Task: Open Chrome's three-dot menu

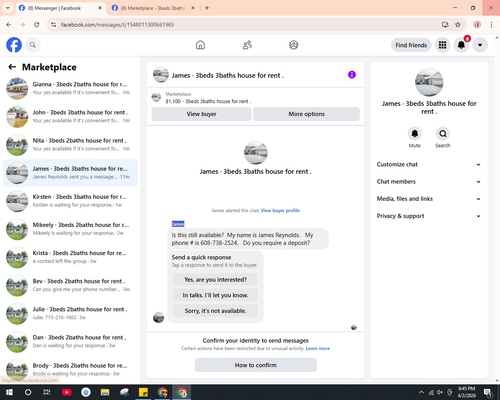Action: click(491, 24)
